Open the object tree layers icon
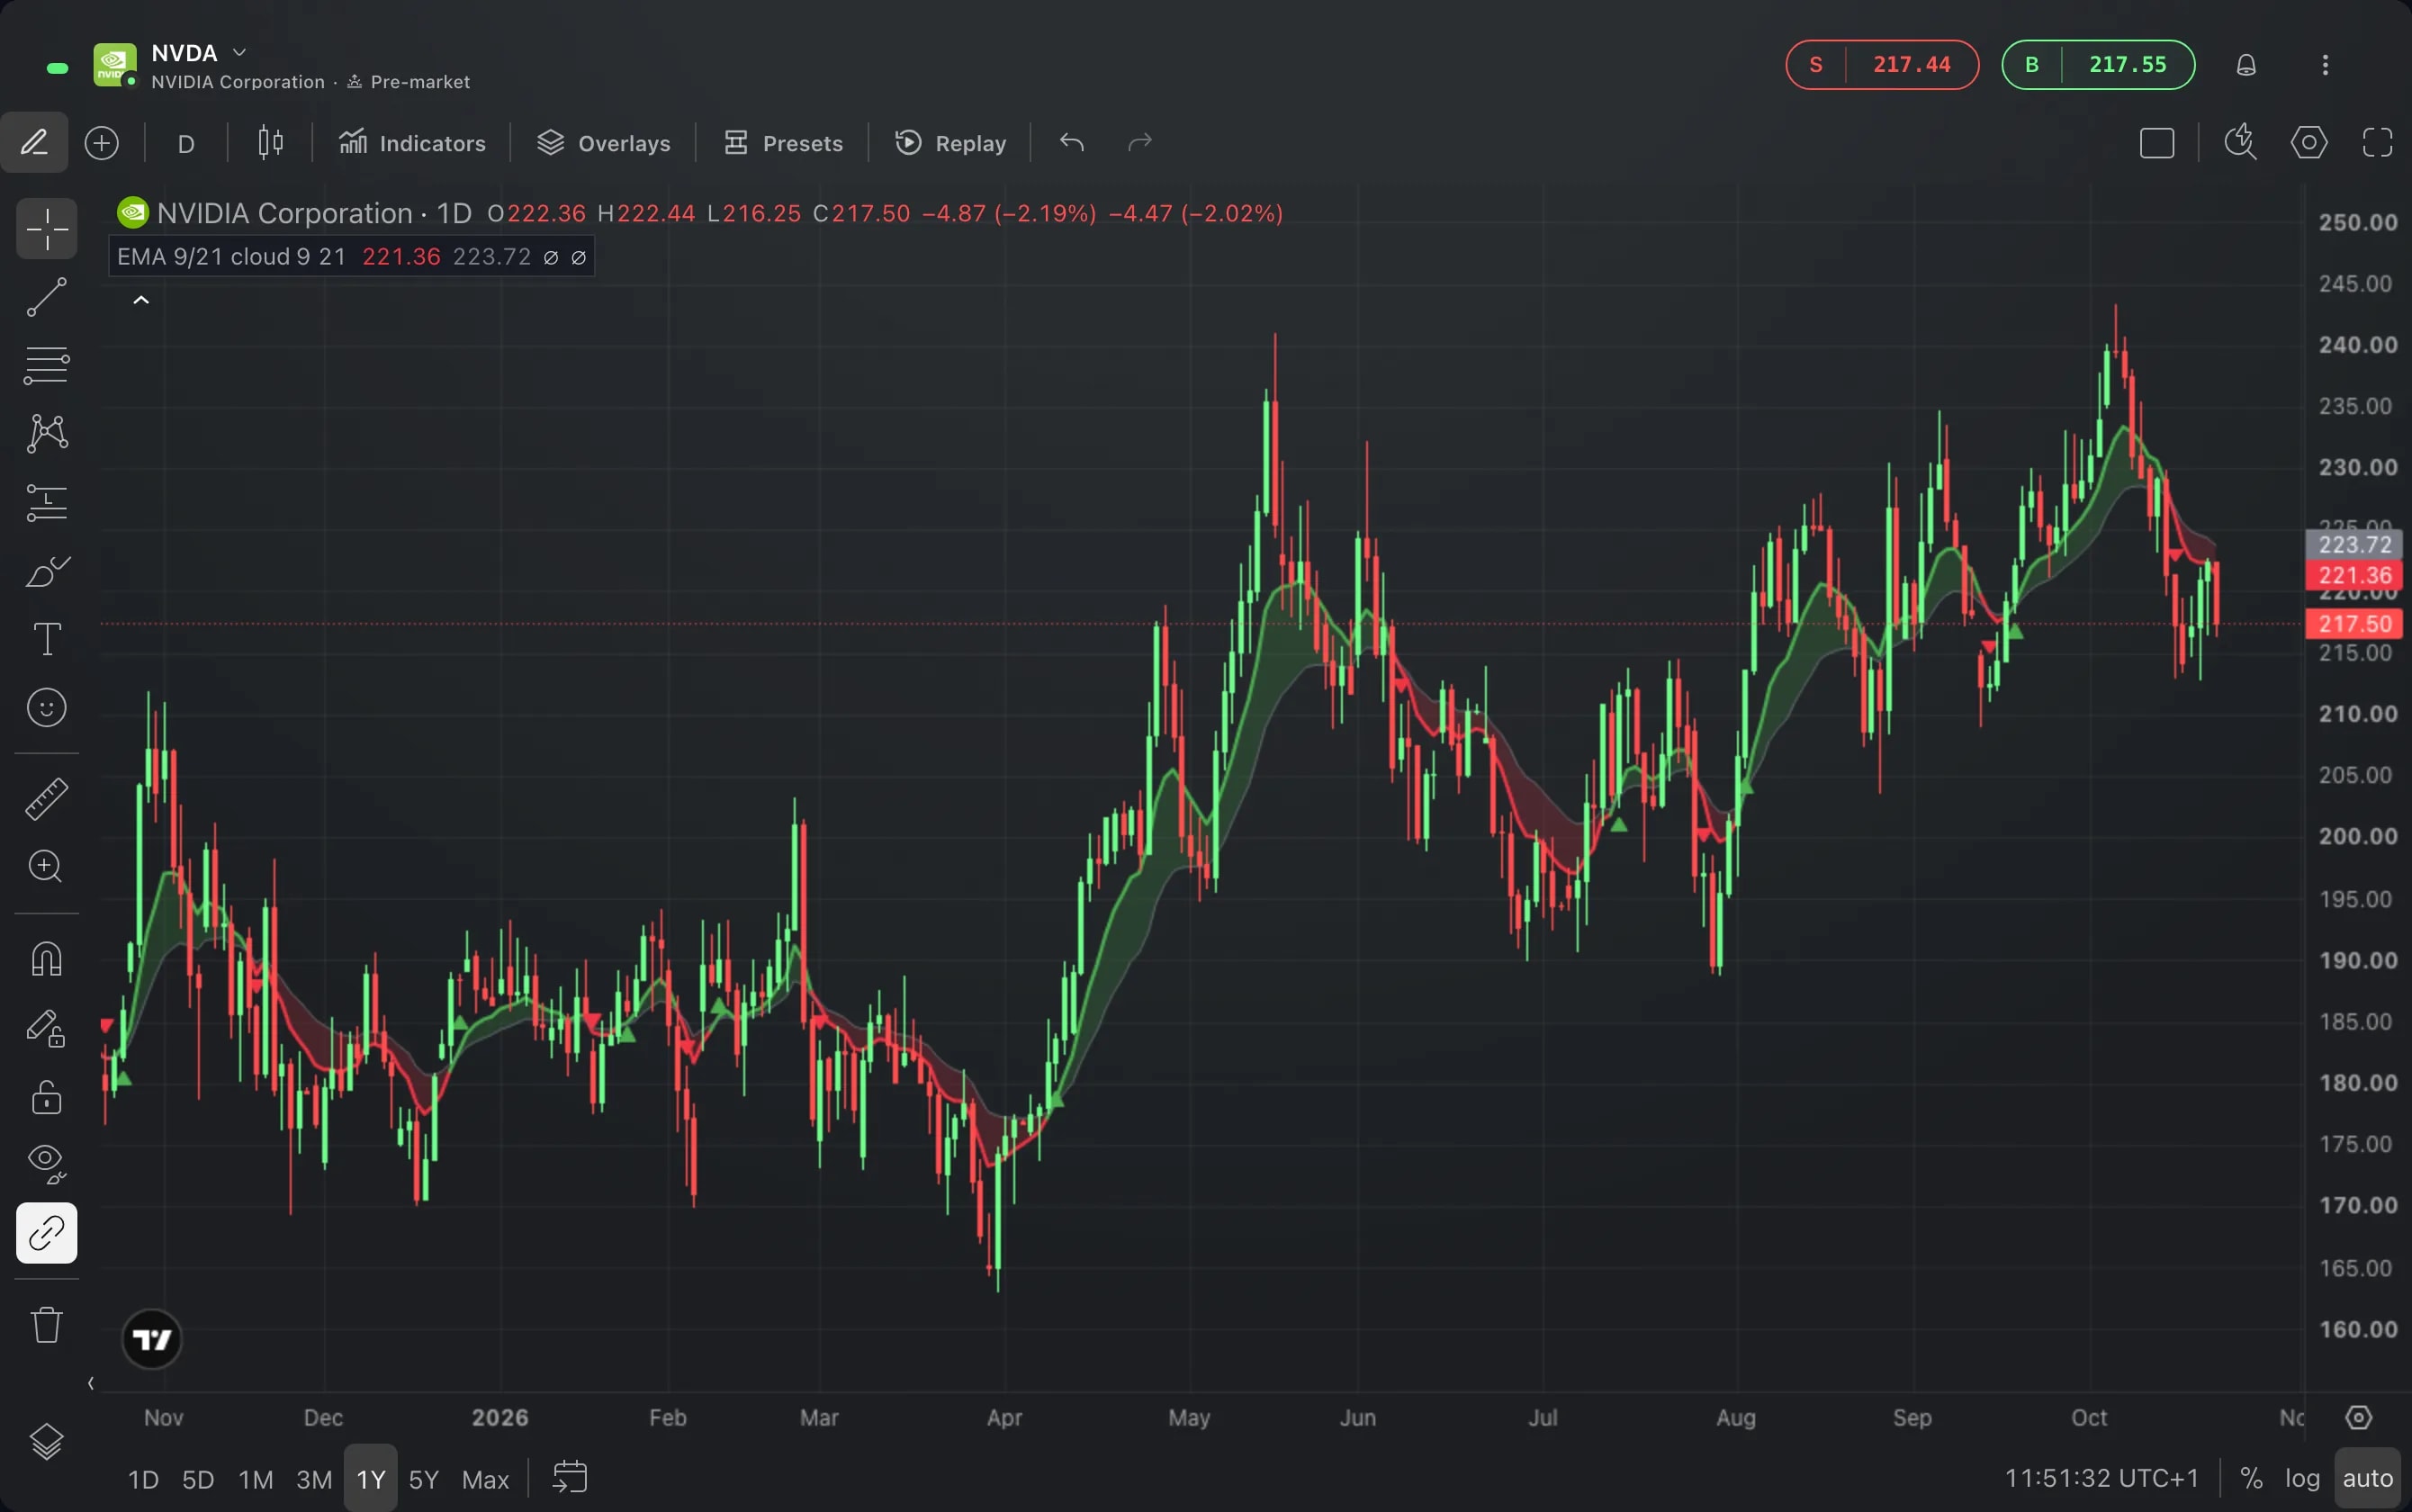 [46, 1441]
